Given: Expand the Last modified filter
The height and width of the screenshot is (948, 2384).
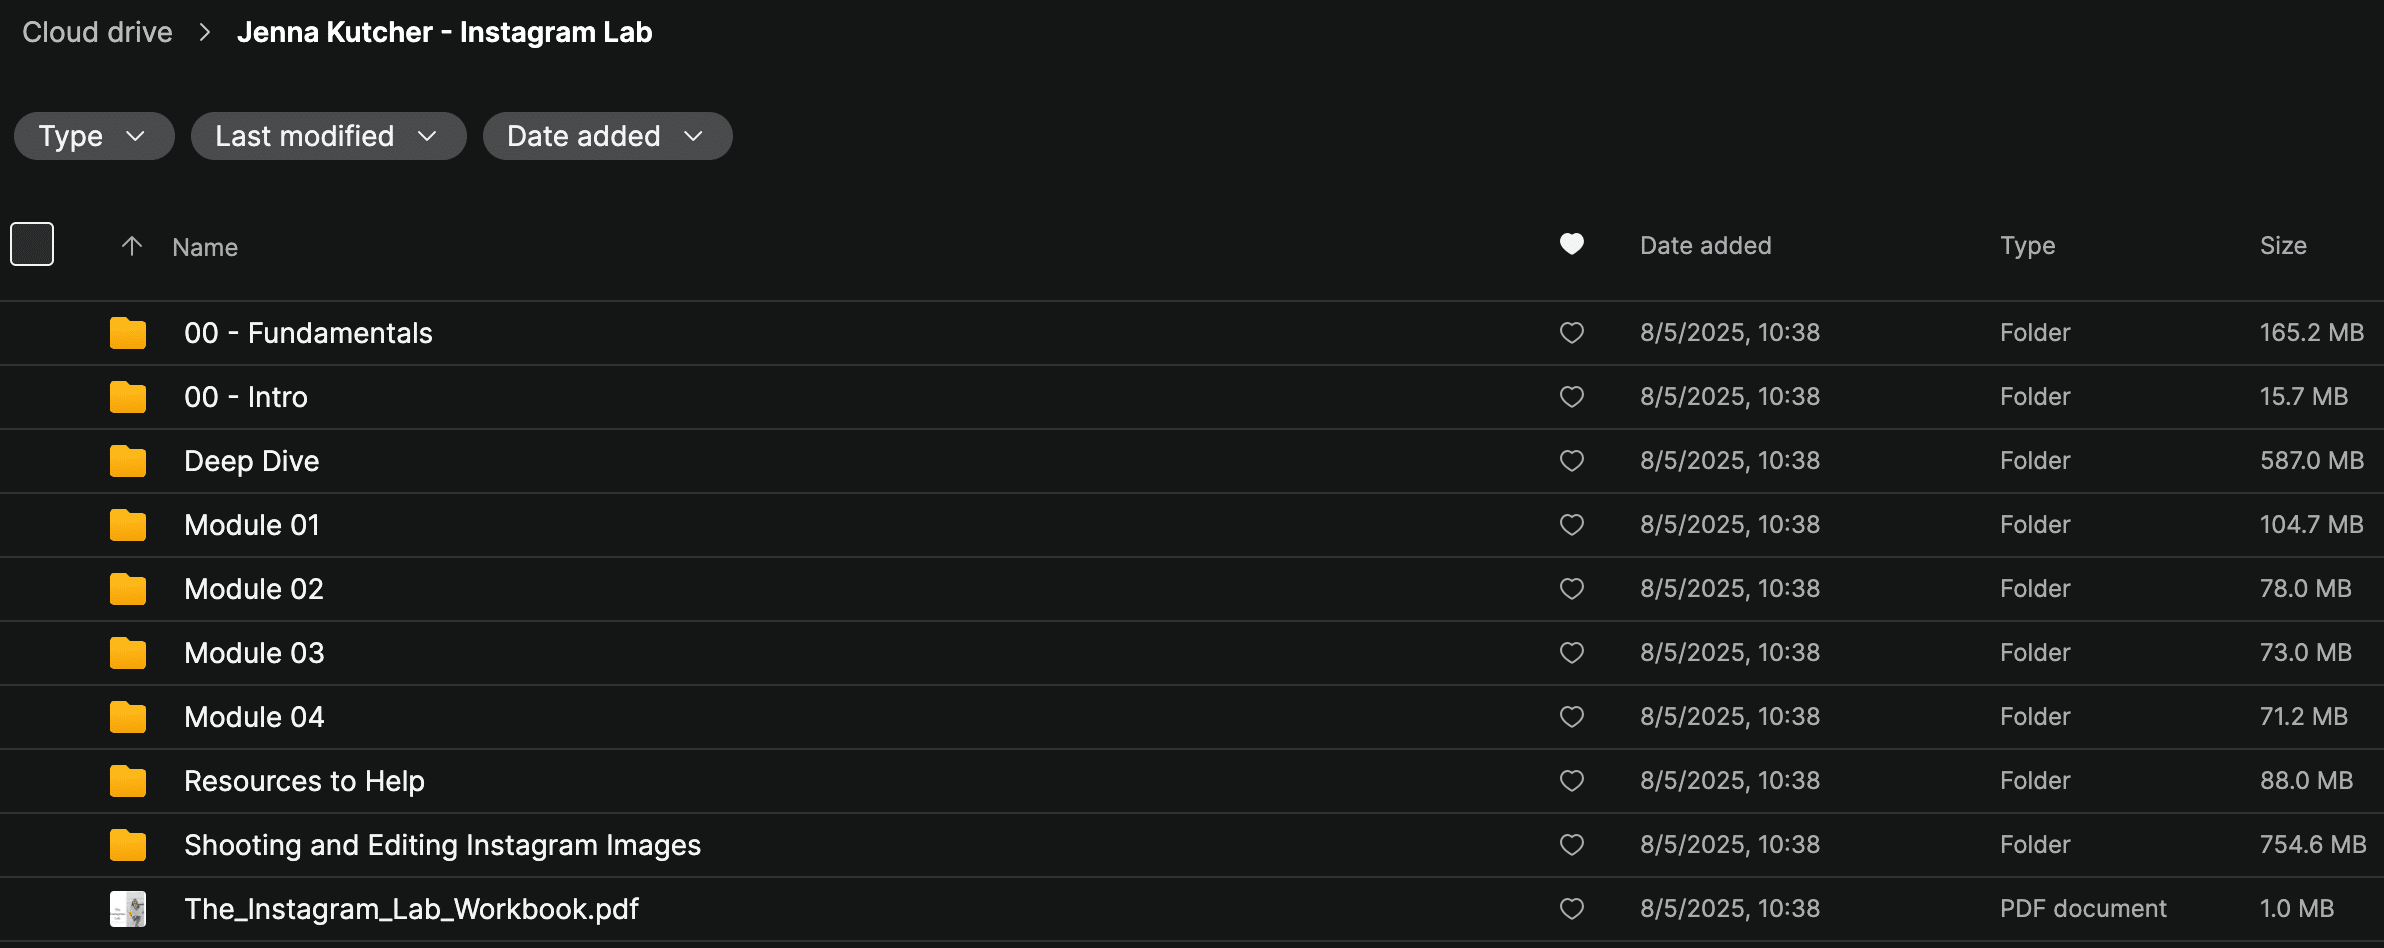Looking at the screenshot, I should pyautogui.click(x=327, y=136).
